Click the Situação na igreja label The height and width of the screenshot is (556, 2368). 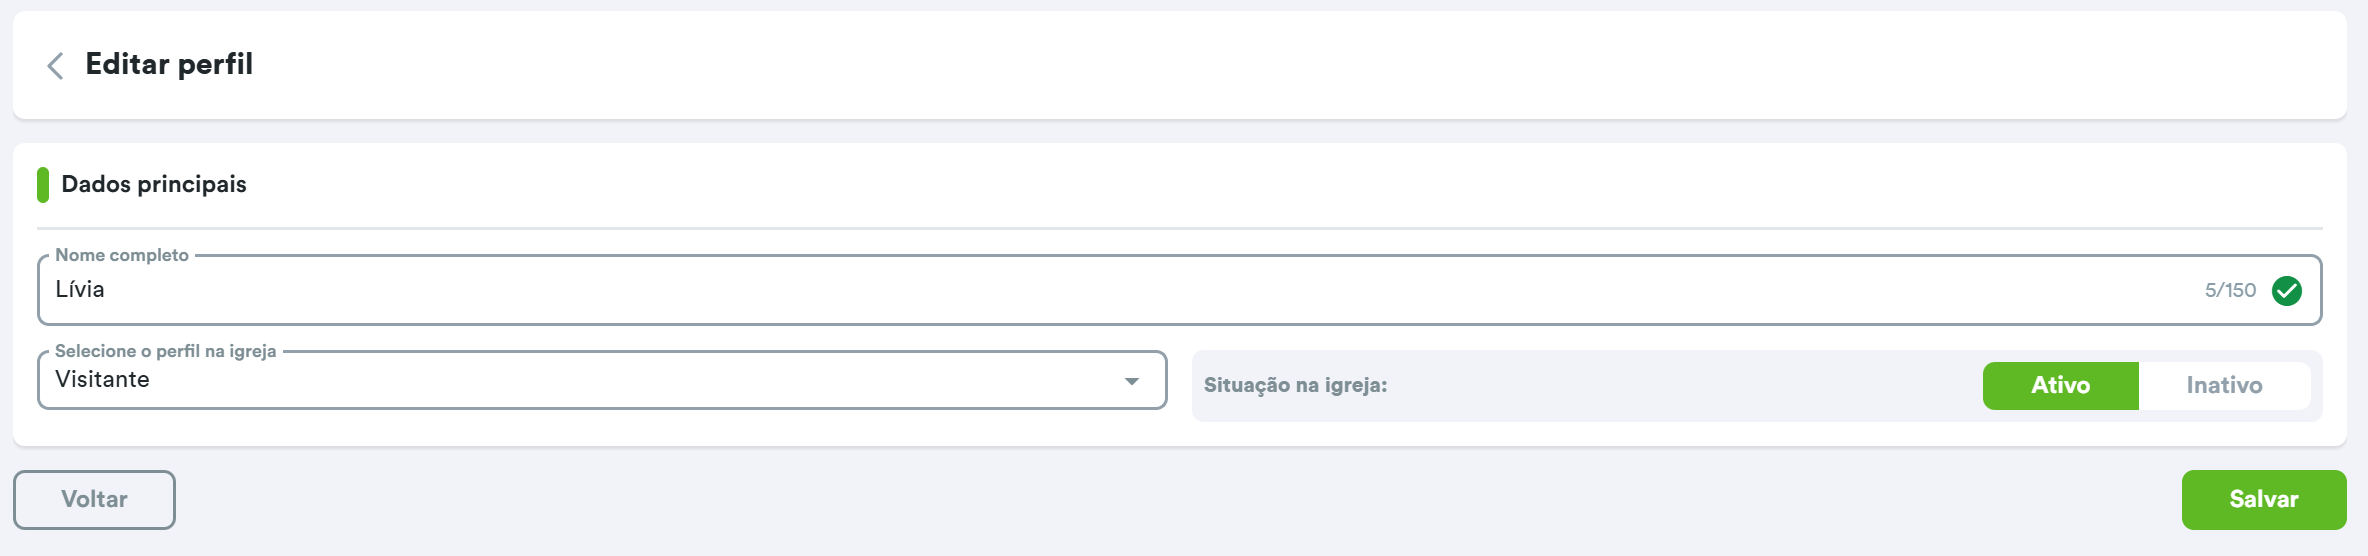point(1295,386)
